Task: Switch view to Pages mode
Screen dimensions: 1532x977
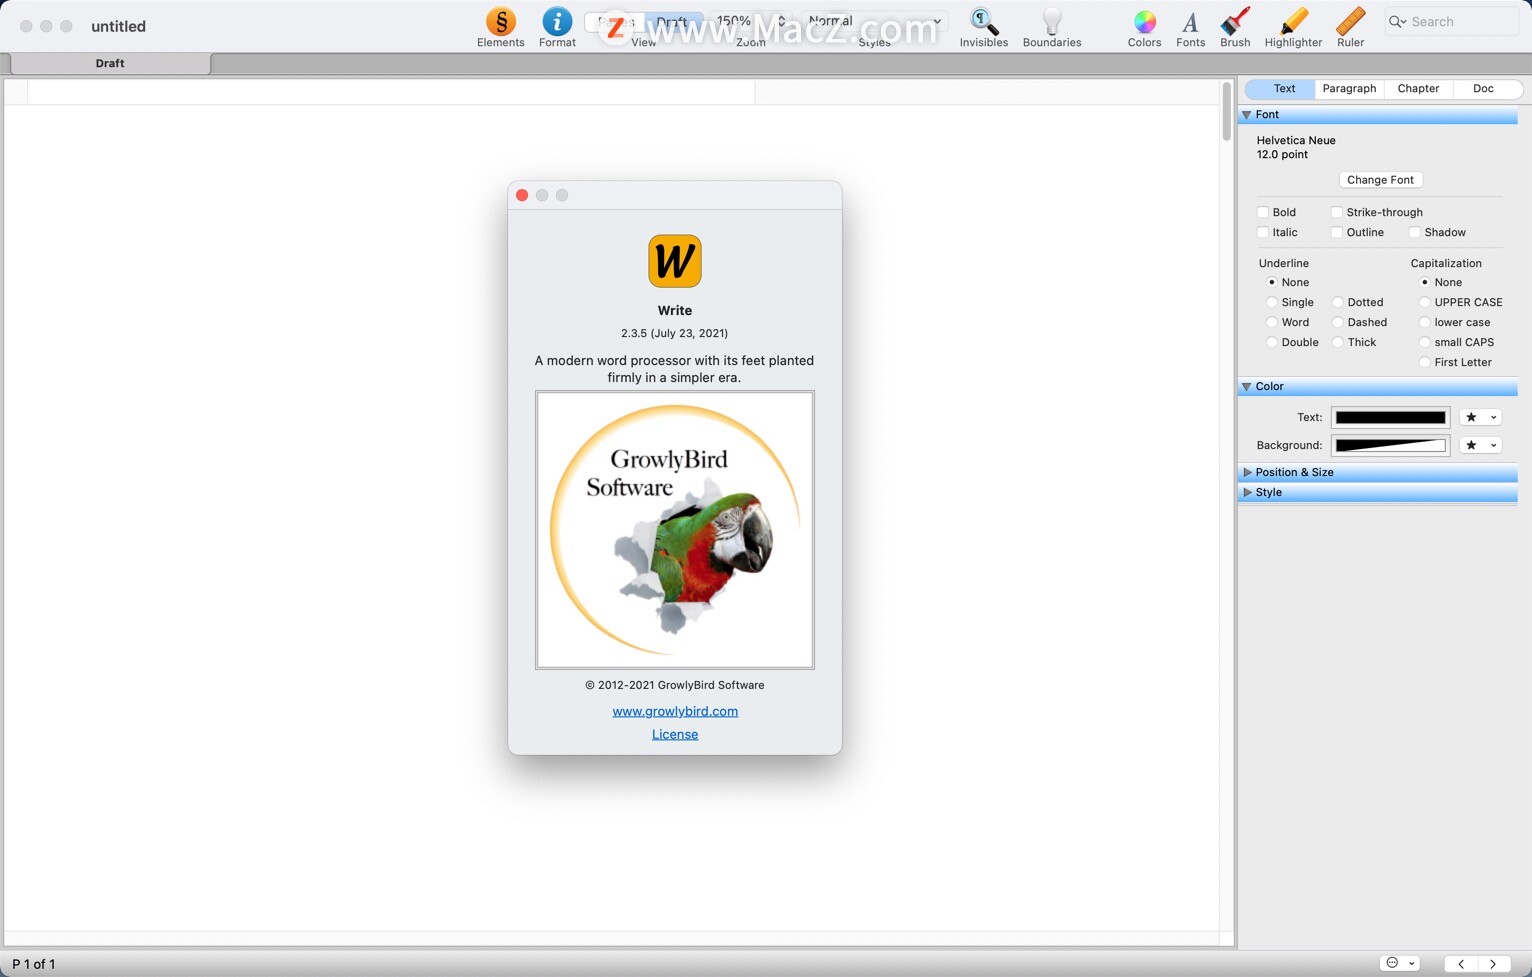Action: pos(613,21)
